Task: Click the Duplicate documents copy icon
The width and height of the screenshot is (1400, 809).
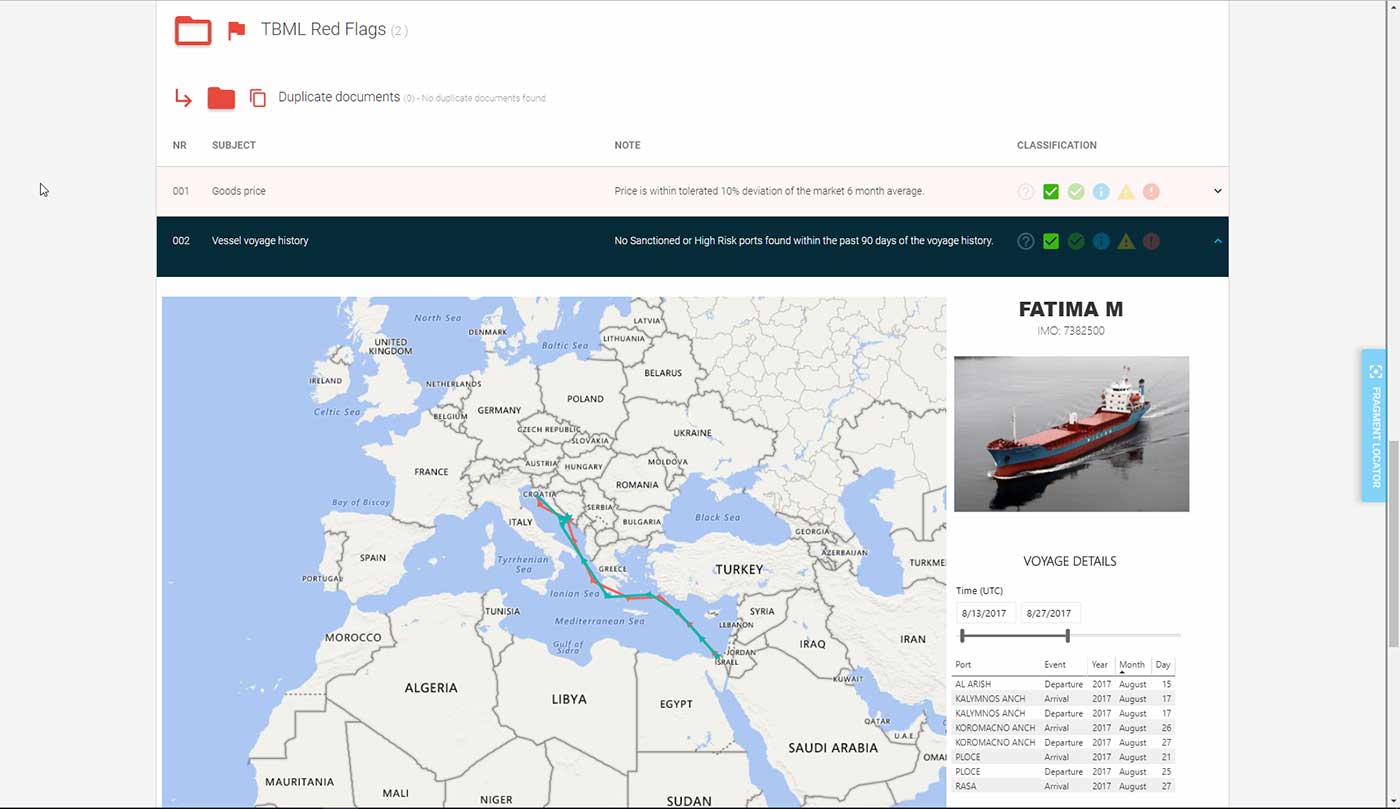Action: pos(257,98)
